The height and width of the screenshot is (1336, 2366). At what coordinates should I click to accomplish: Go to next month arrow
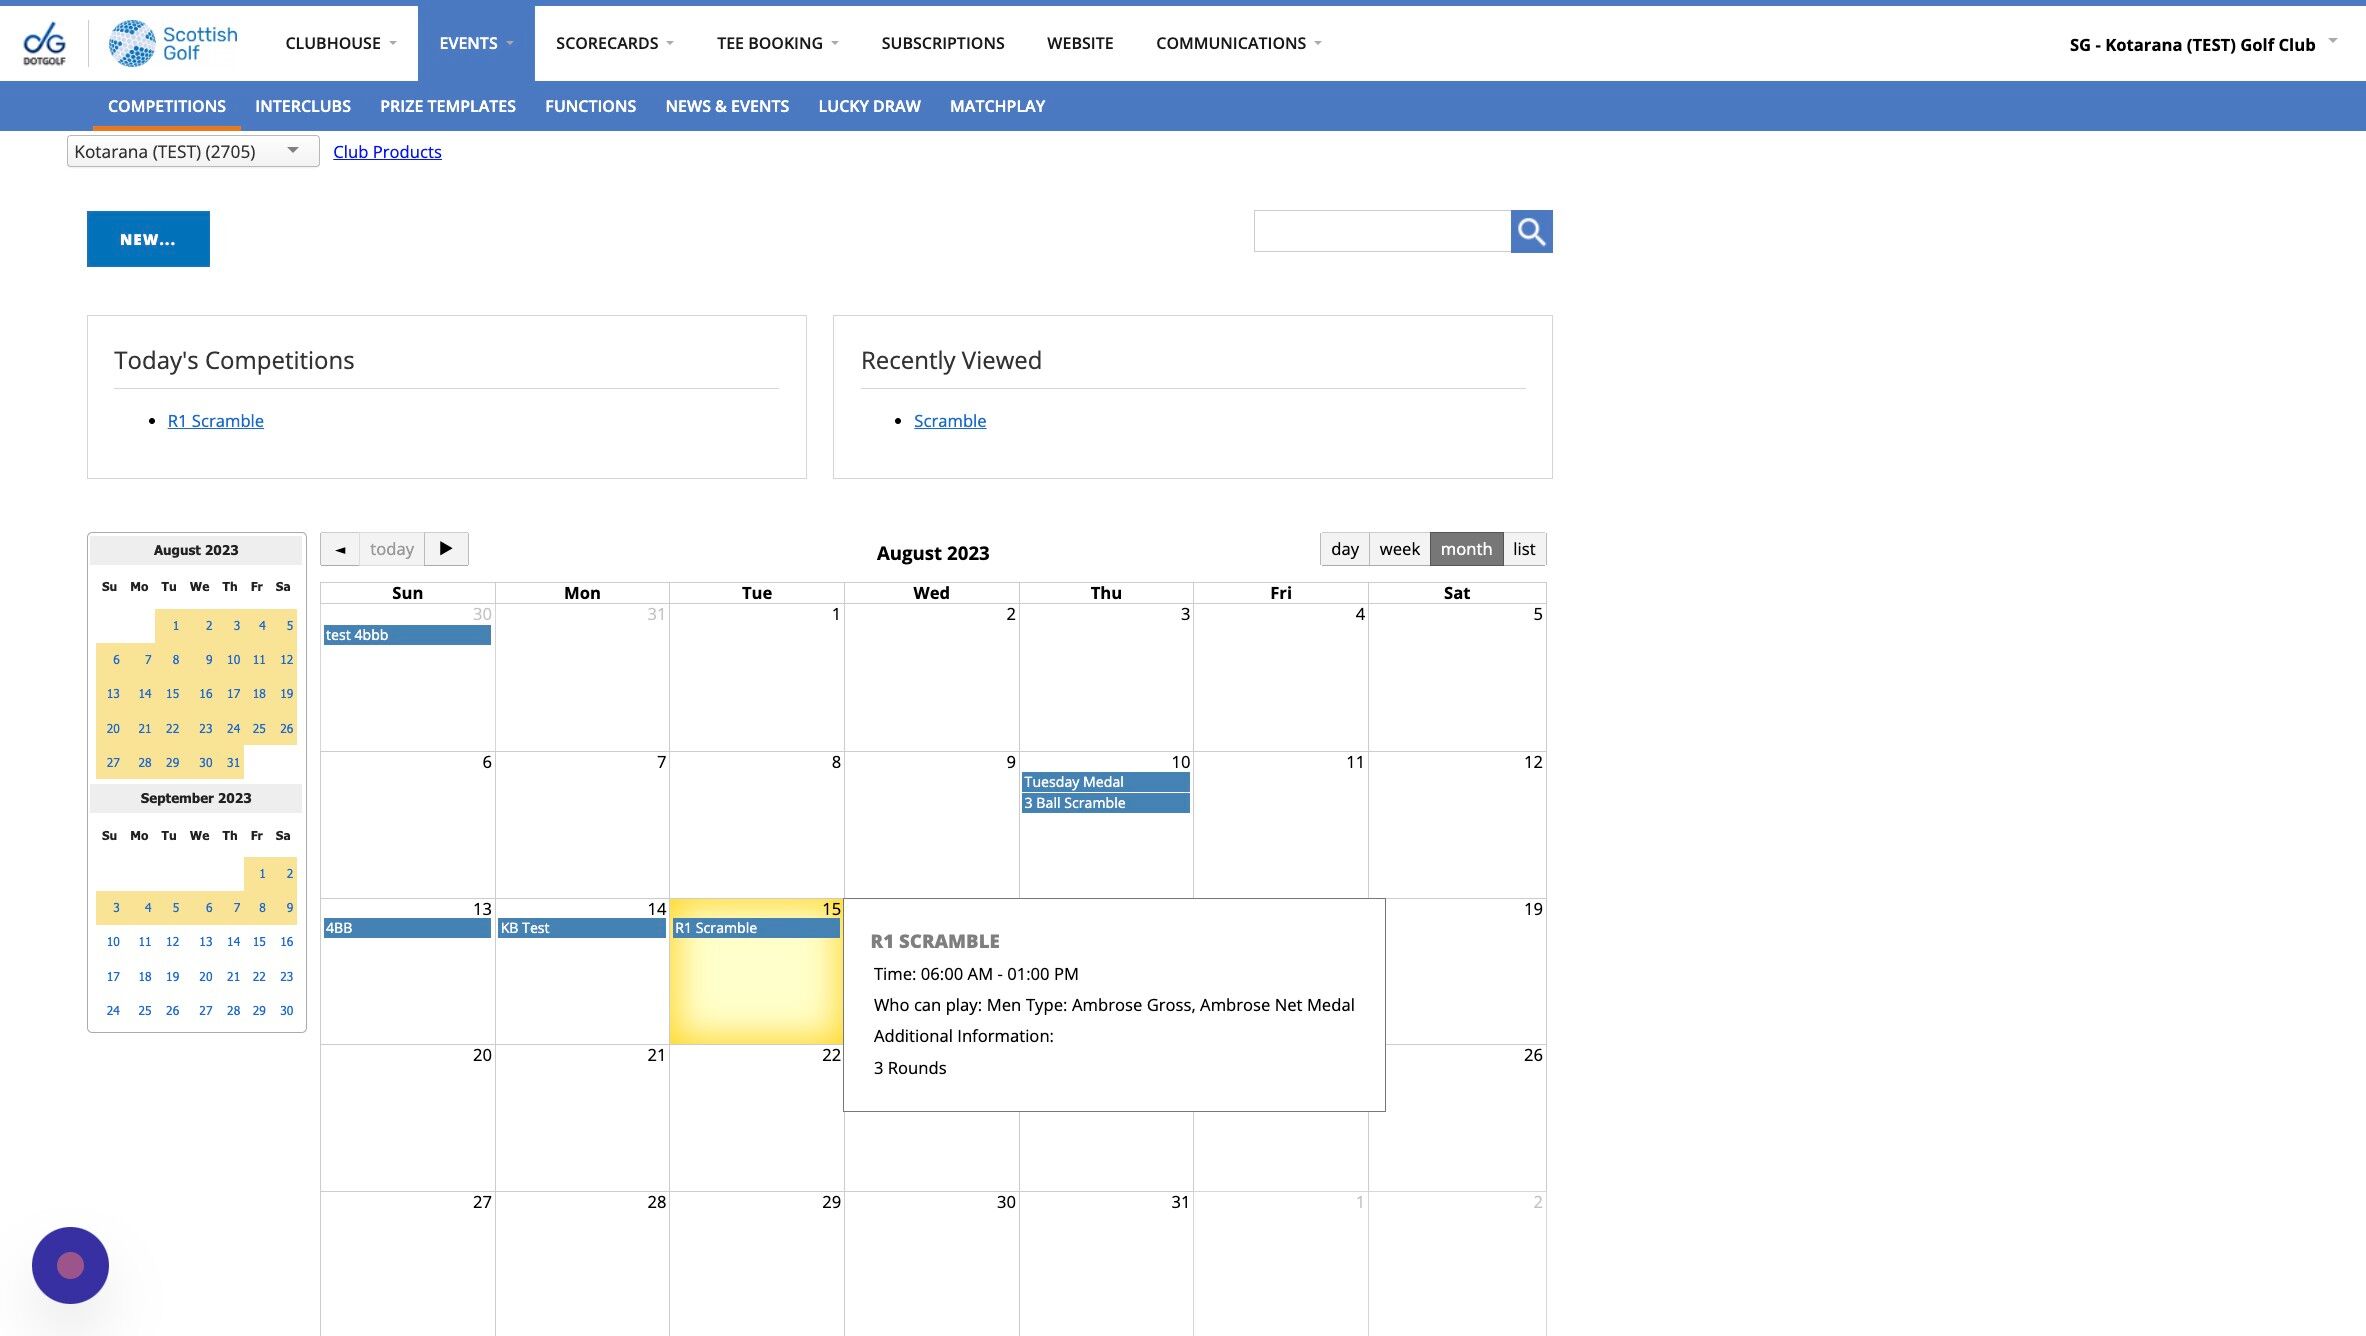[446, 549]
